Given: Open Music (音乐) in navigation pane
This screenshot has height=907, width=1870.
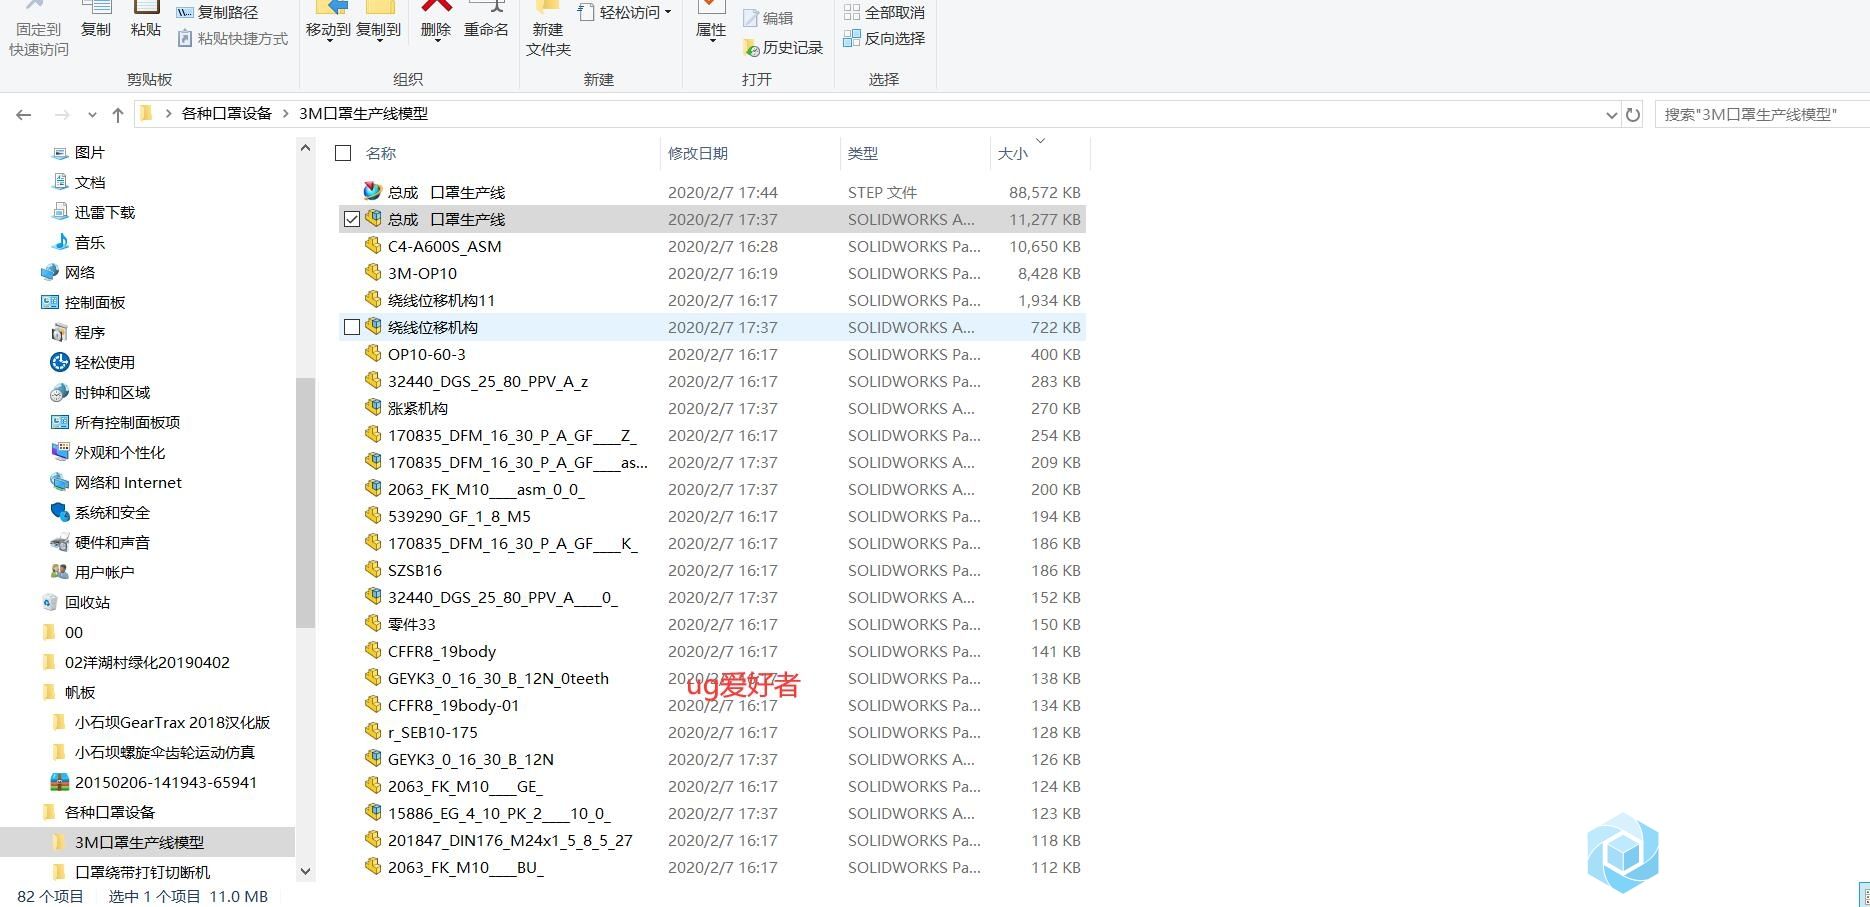Looking at the screenshot, I should pyautogui.click(x=90, y=242).
